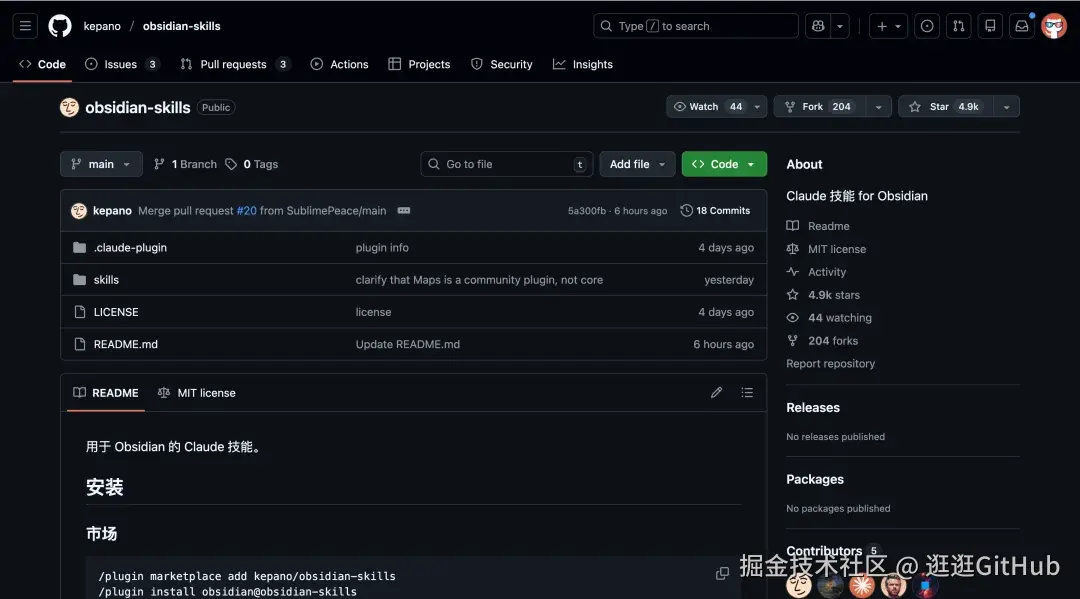The height and width of the screenshot is (599, 1080).
Task: Open the issues icon in header
Action: coord(927,26)
